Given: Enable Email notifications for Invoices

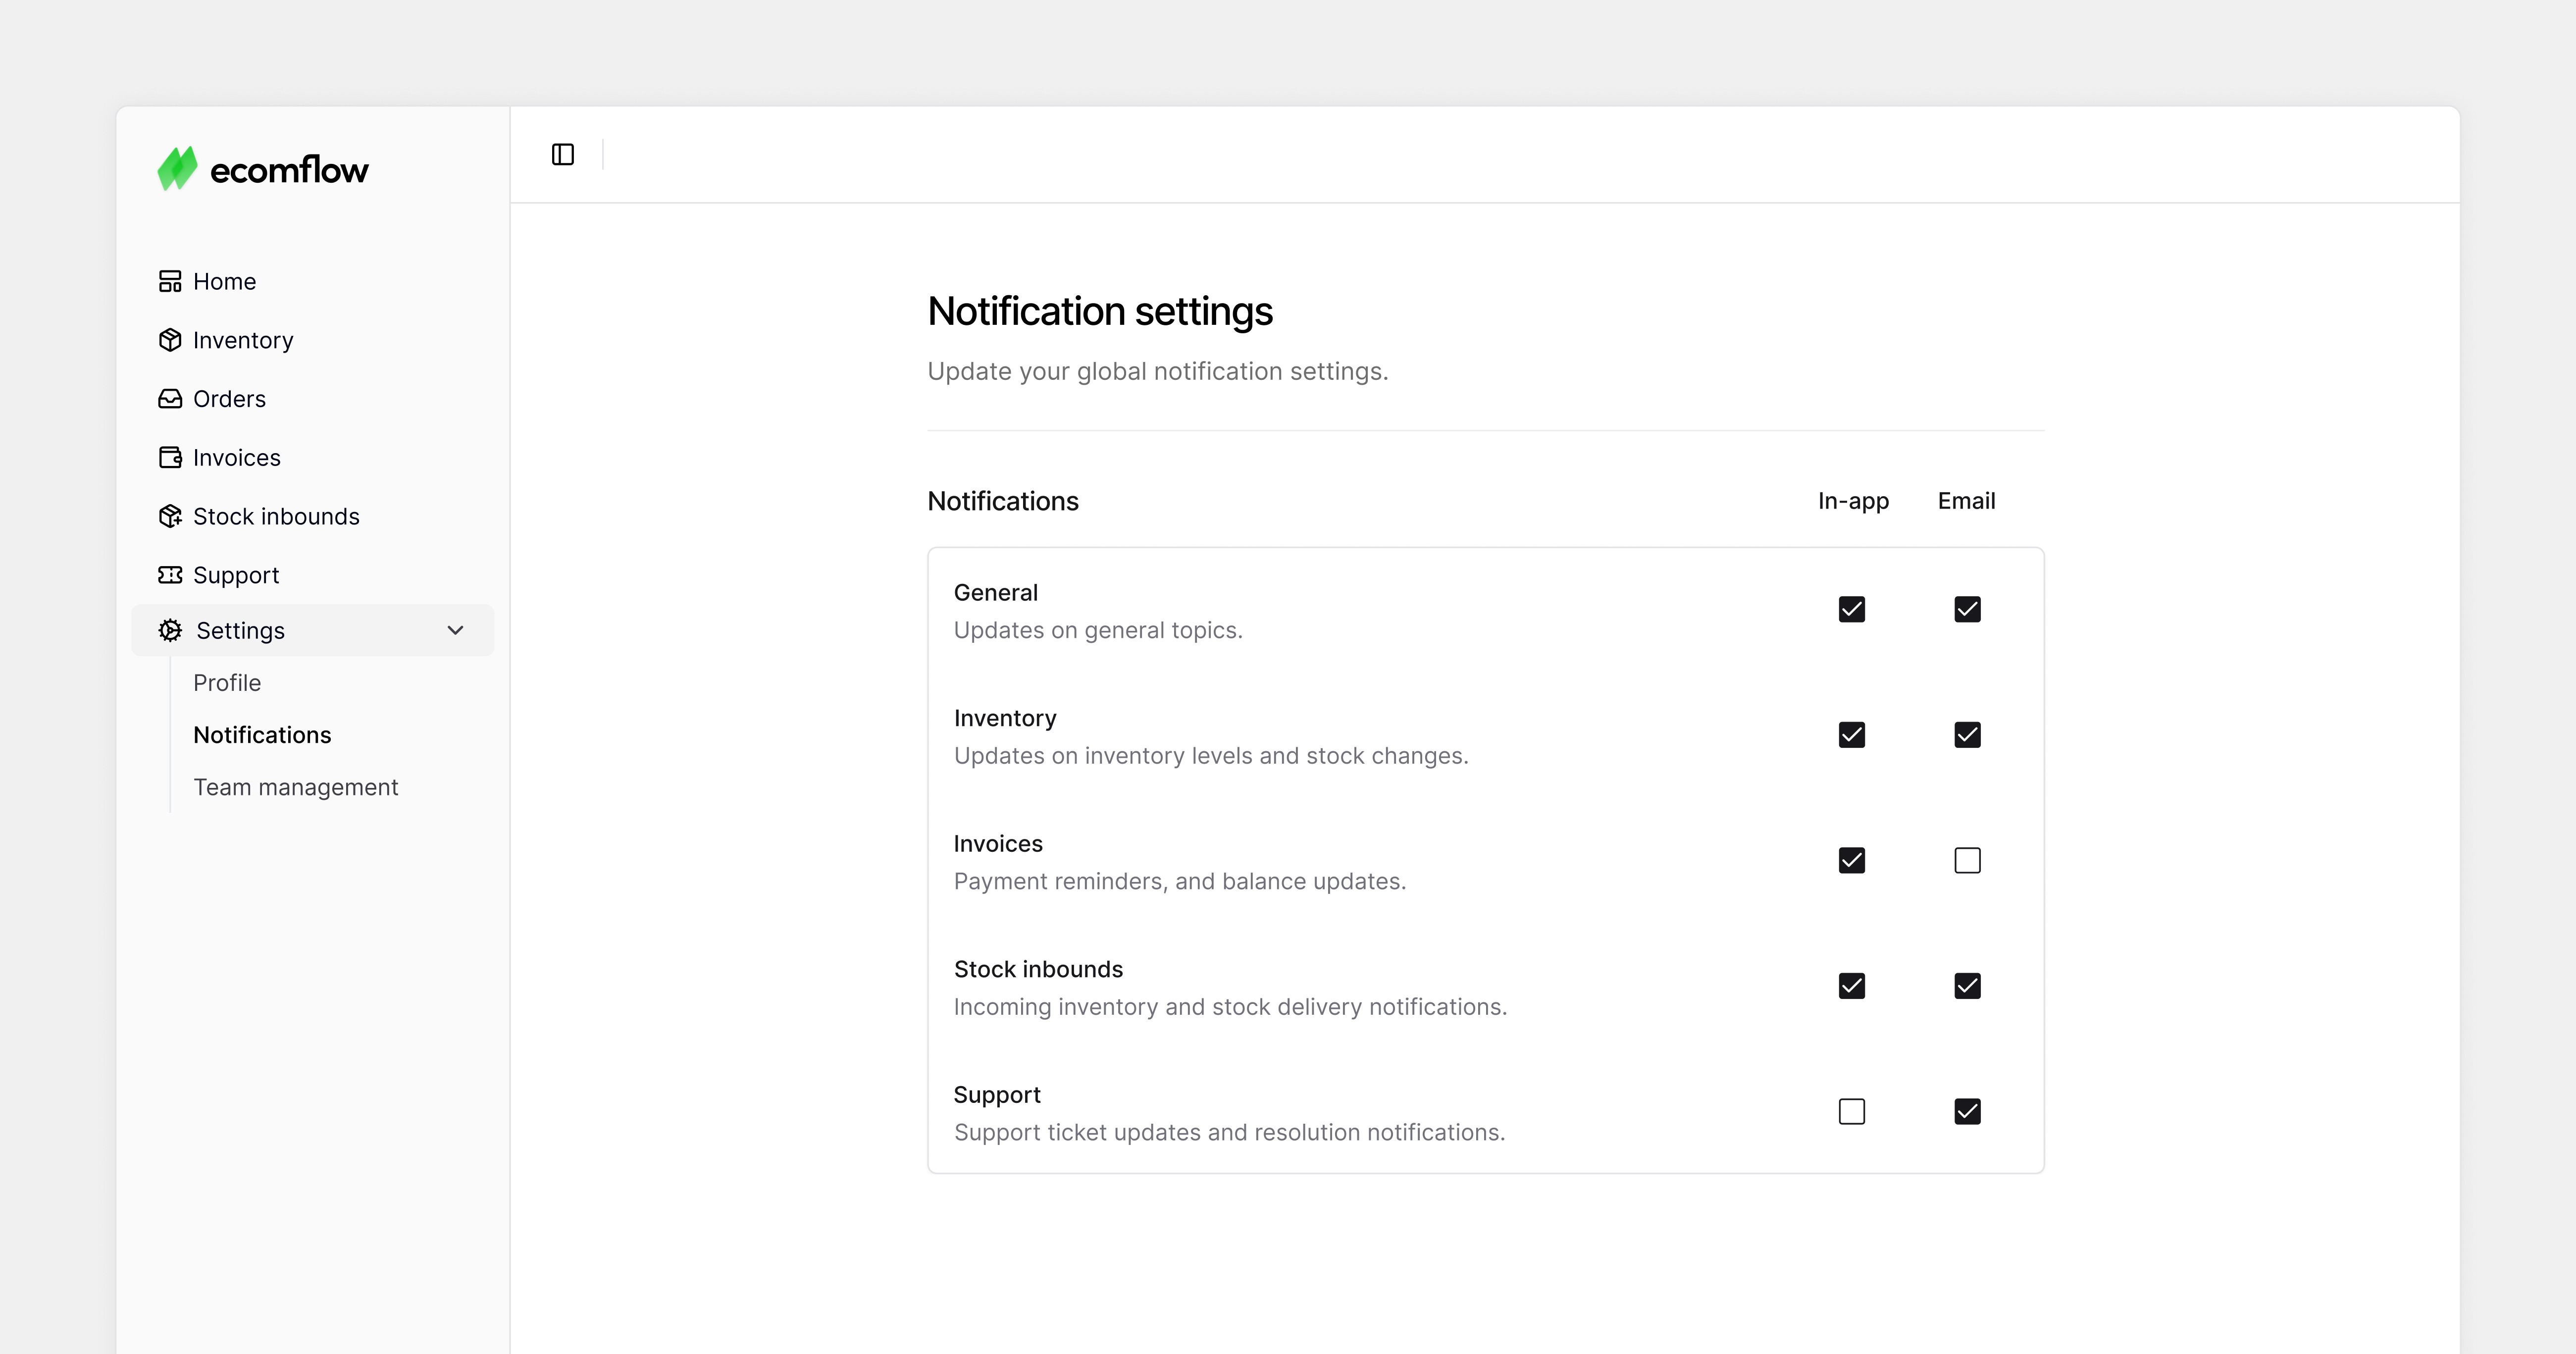Looking at the screenshot, I should [1967, 860].
